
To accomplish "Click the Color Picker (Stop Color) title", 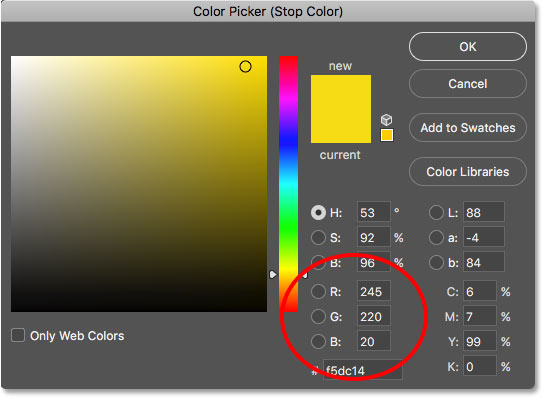I will tap(268, 11).
